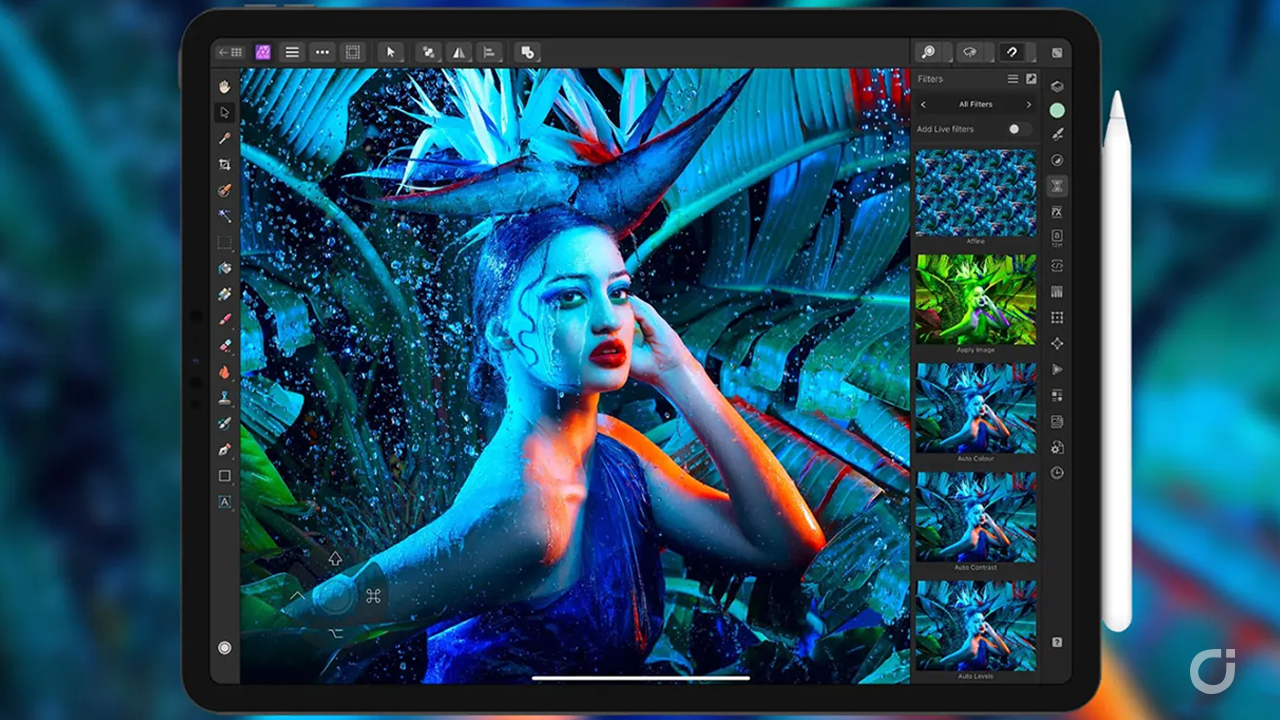Select the Crop tool
1280x720 pixels.
tap(225, 164)
